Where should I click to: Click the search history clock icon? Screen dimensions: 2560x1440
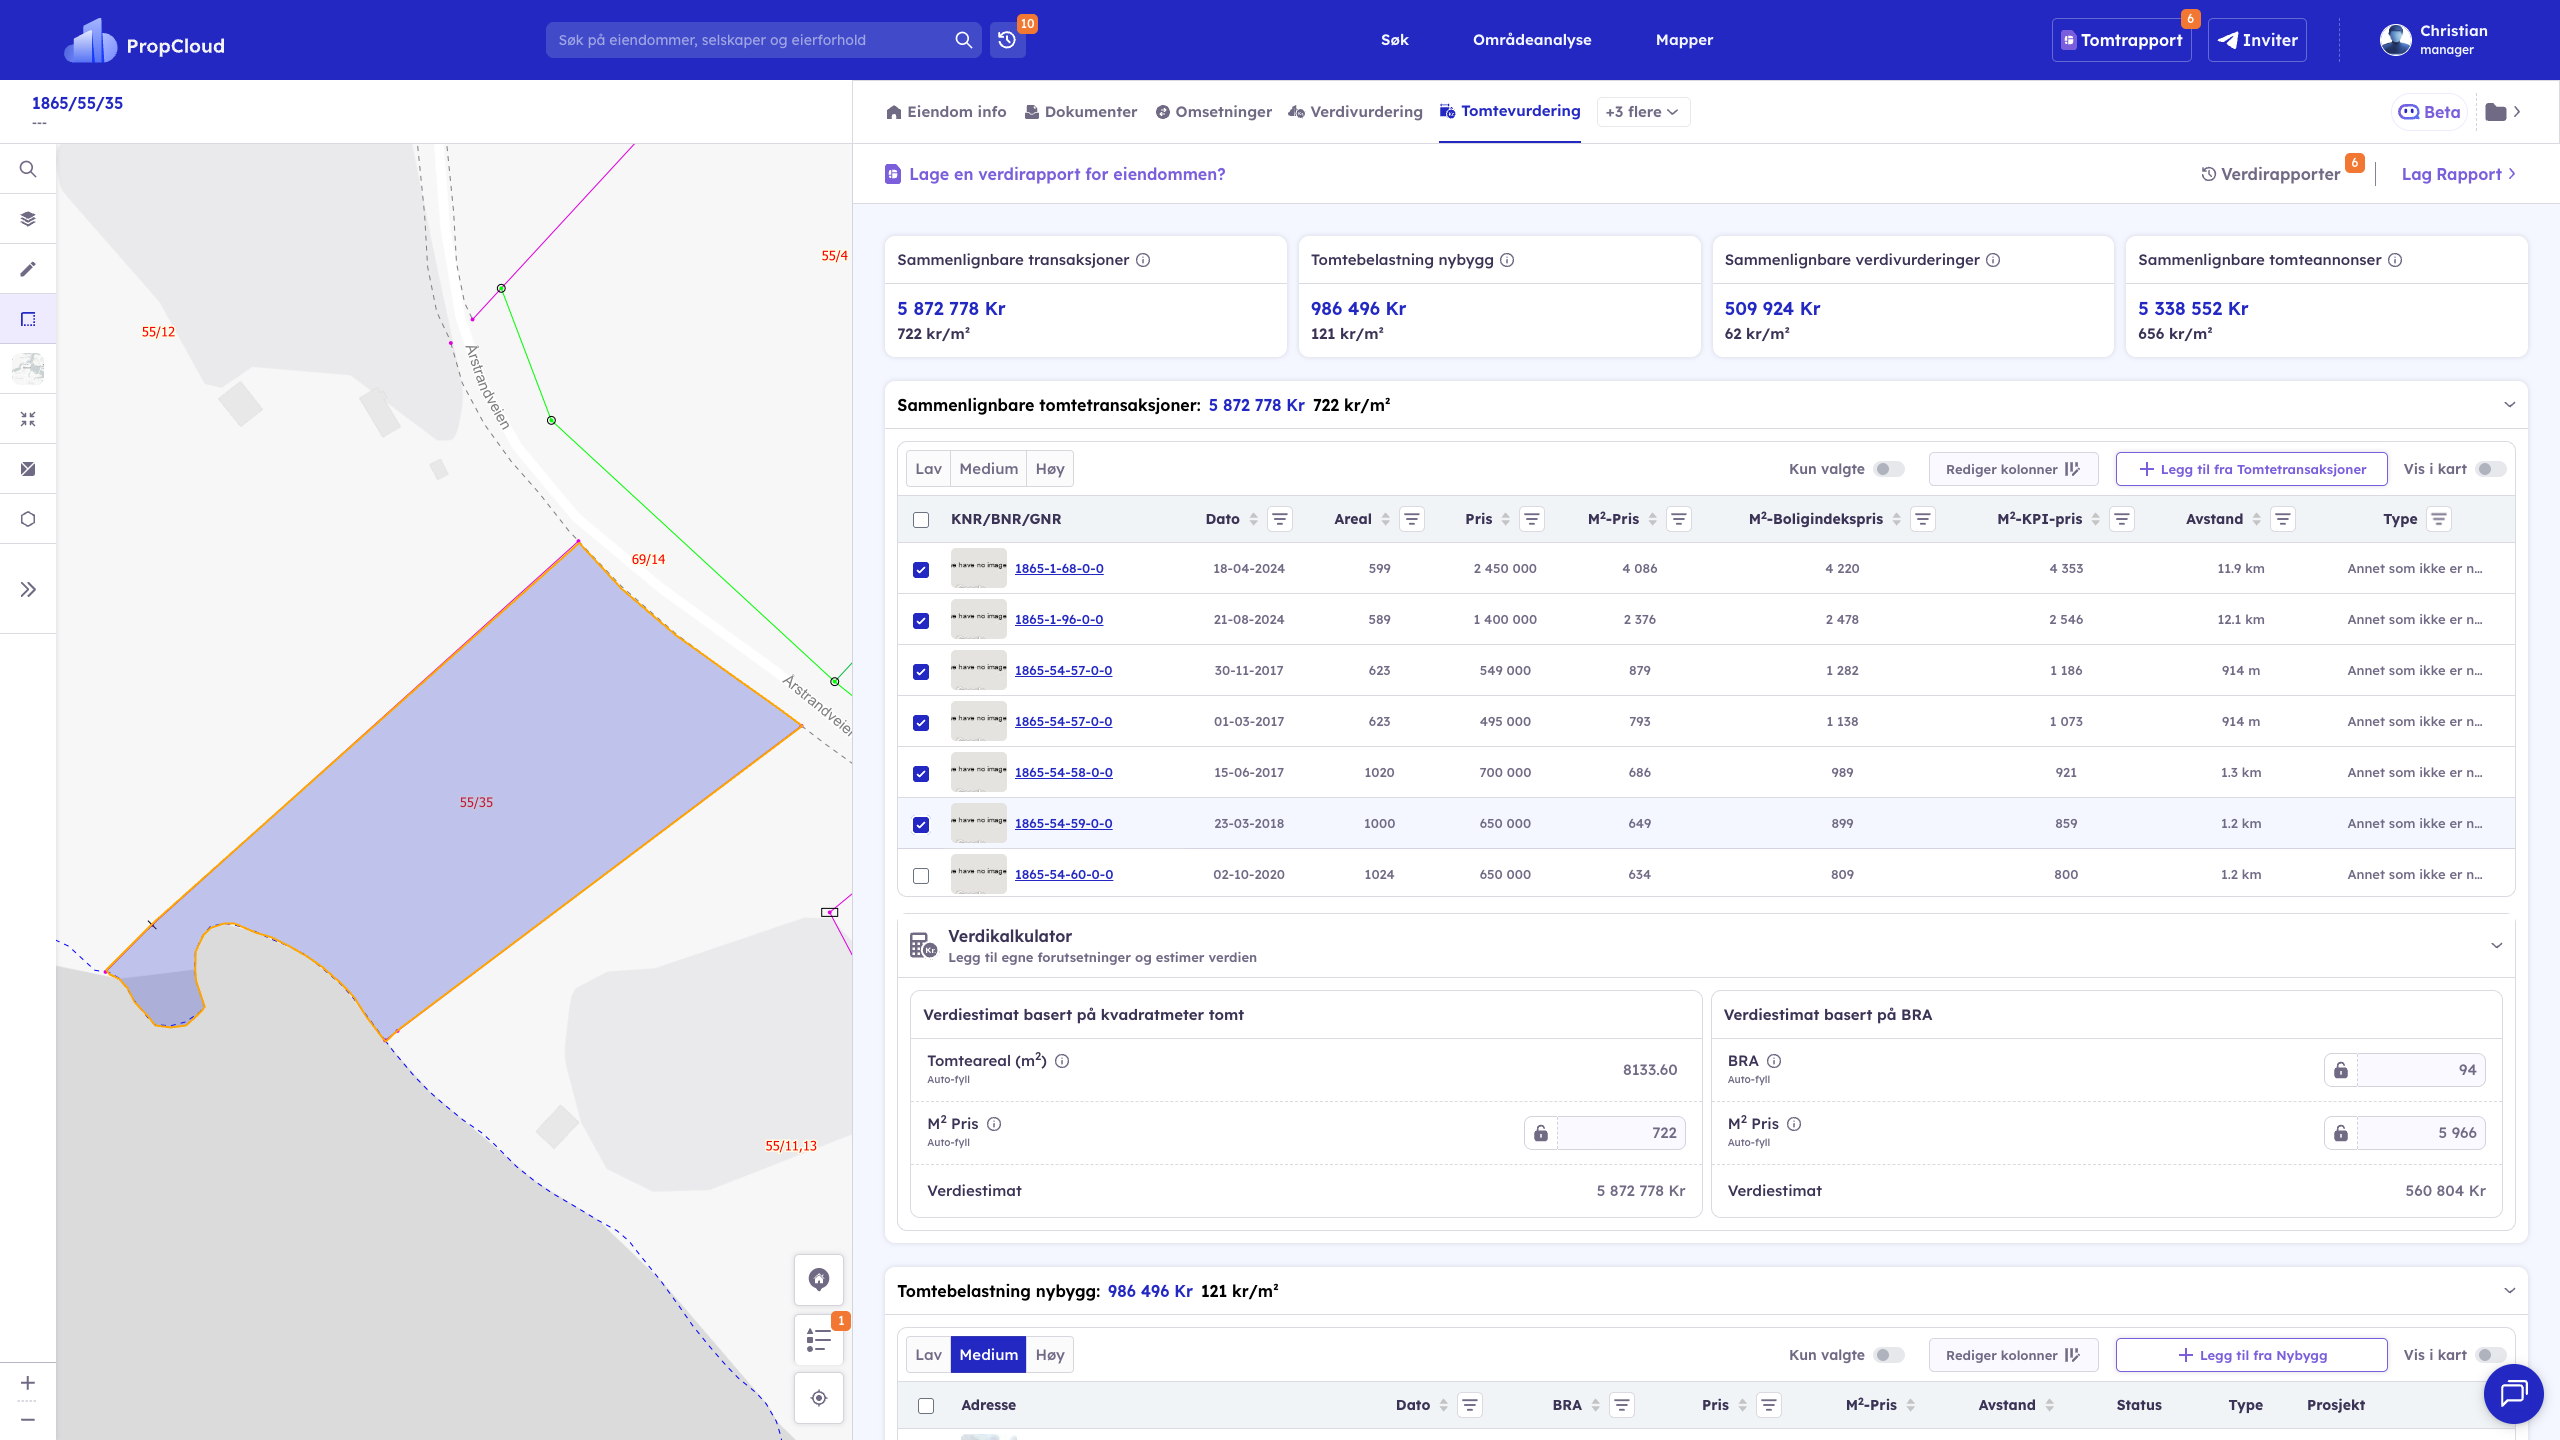point(1007,40)
